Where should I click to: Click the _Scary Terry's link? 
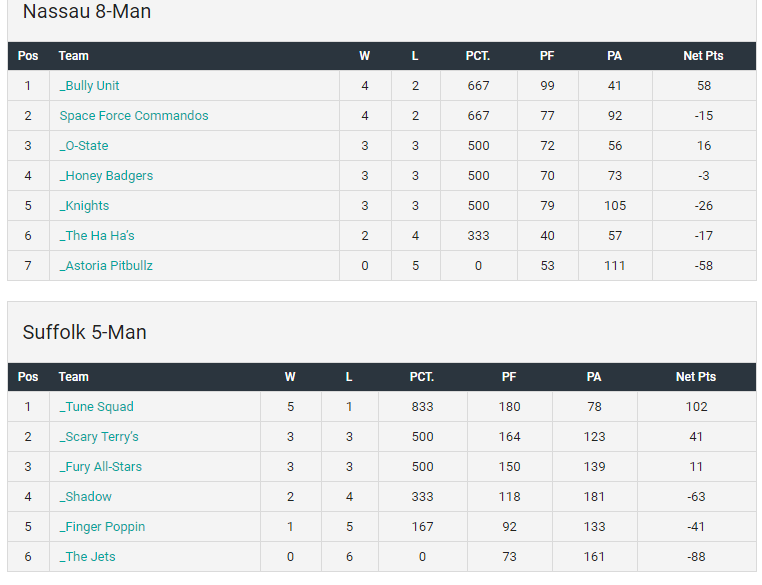pos(99,437)
